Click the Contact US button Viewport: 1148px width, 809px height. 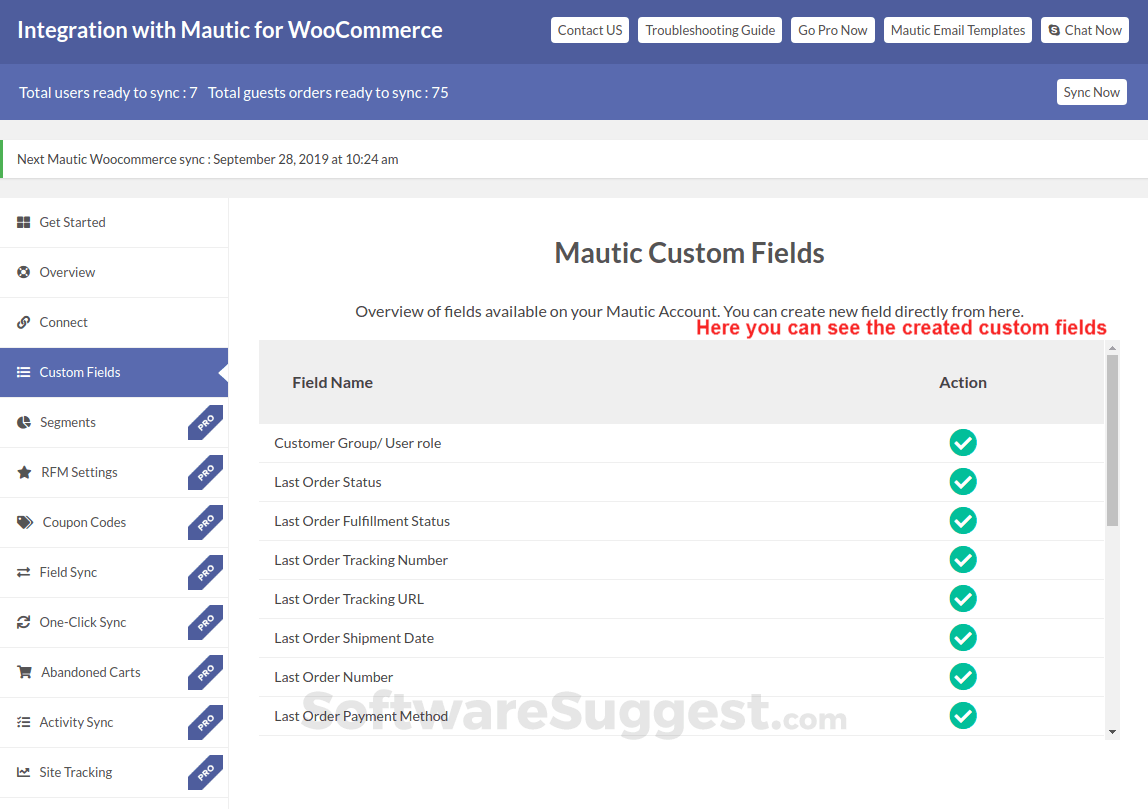tap(589, 30)
